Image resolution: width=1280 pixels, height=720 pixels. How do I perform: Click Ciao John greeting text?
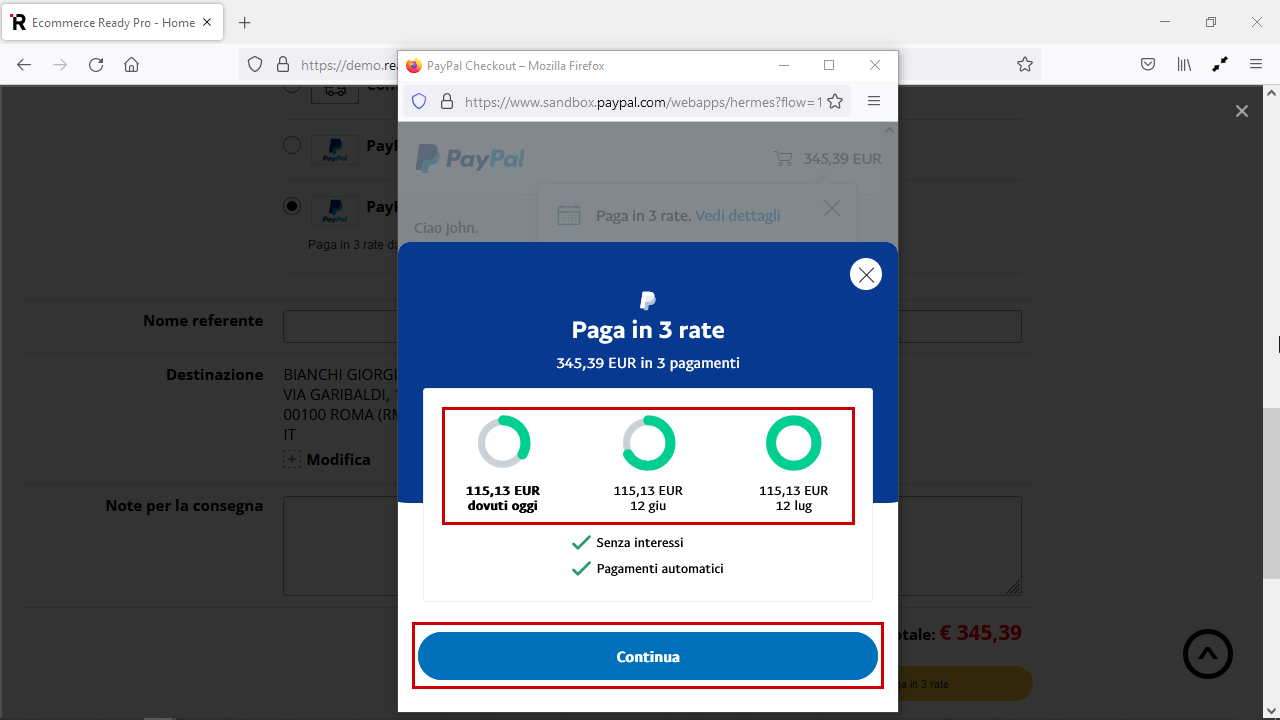pos(446,228)
